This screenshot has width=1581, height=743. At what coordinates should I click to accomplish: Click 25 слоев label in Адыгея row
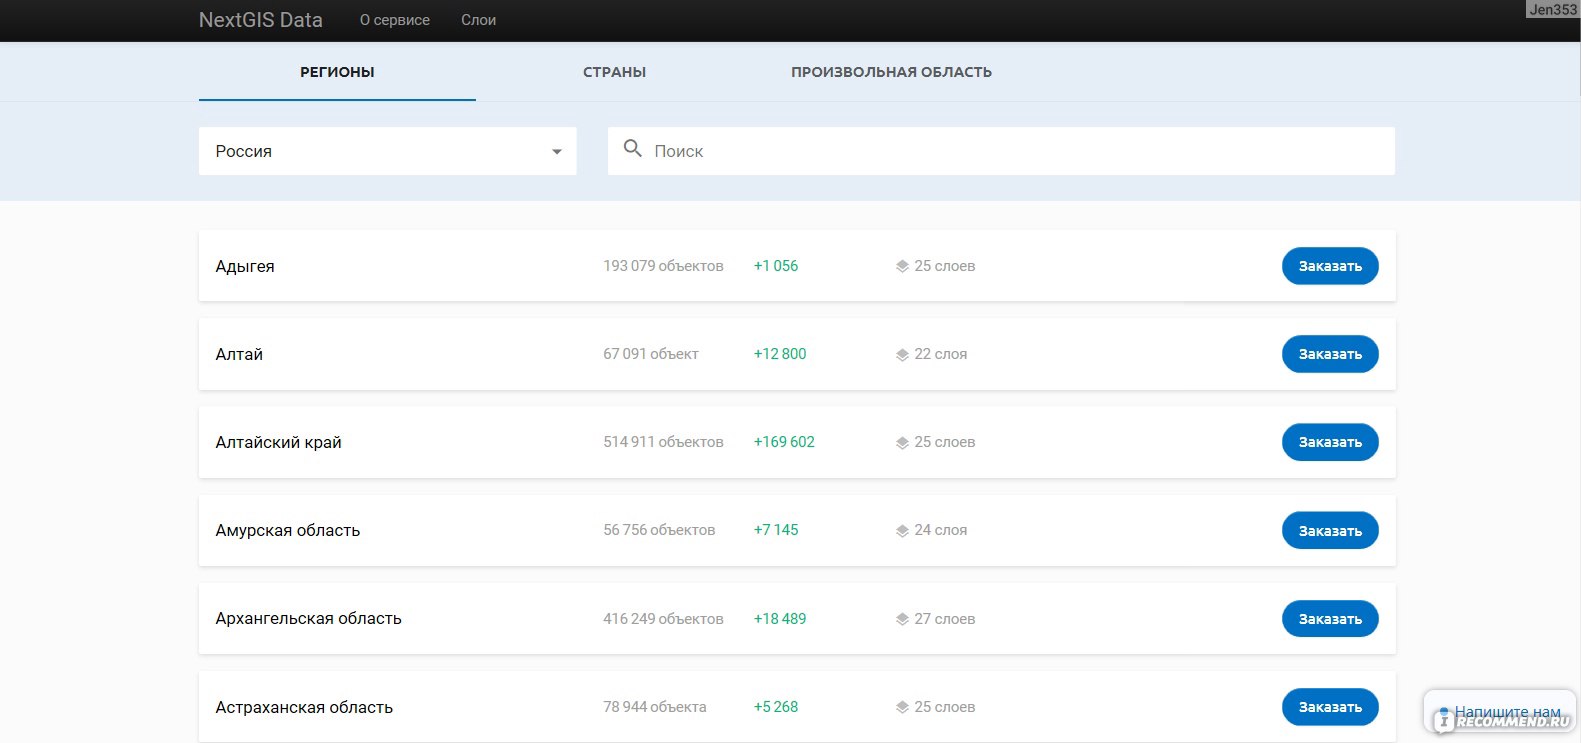point(944,266)
